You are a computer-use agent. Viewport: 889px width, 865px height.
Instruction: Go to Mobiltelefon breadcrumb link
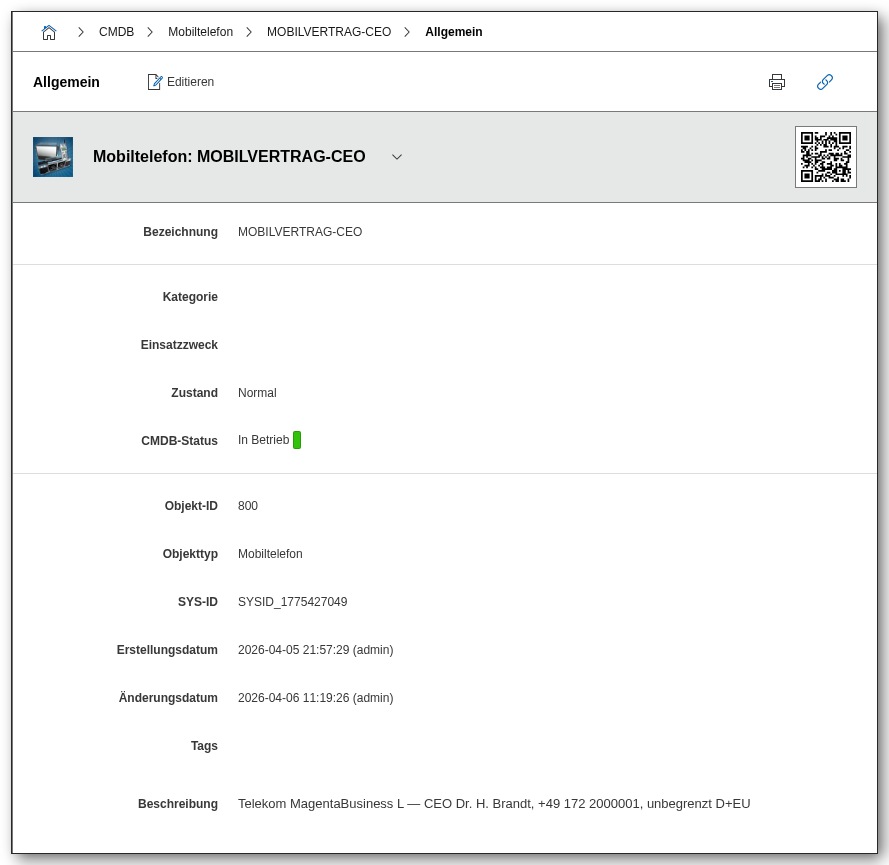pyautogui.click(x=200, y=32)
